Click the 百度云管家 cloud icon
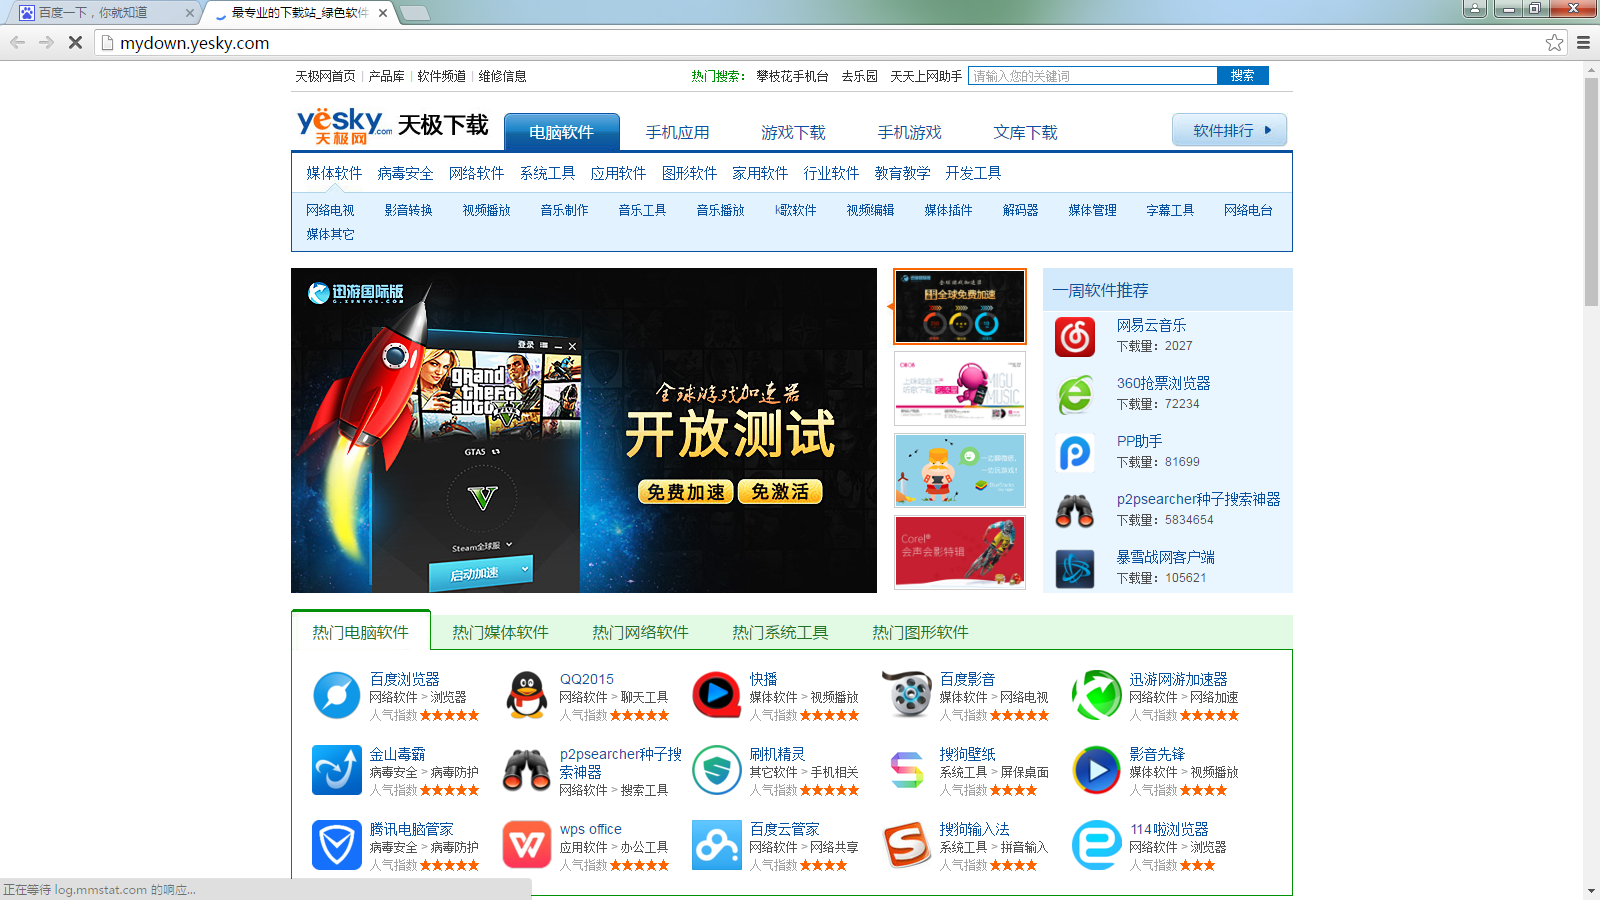Screen dimensions: 1600x900 [717, 845]
